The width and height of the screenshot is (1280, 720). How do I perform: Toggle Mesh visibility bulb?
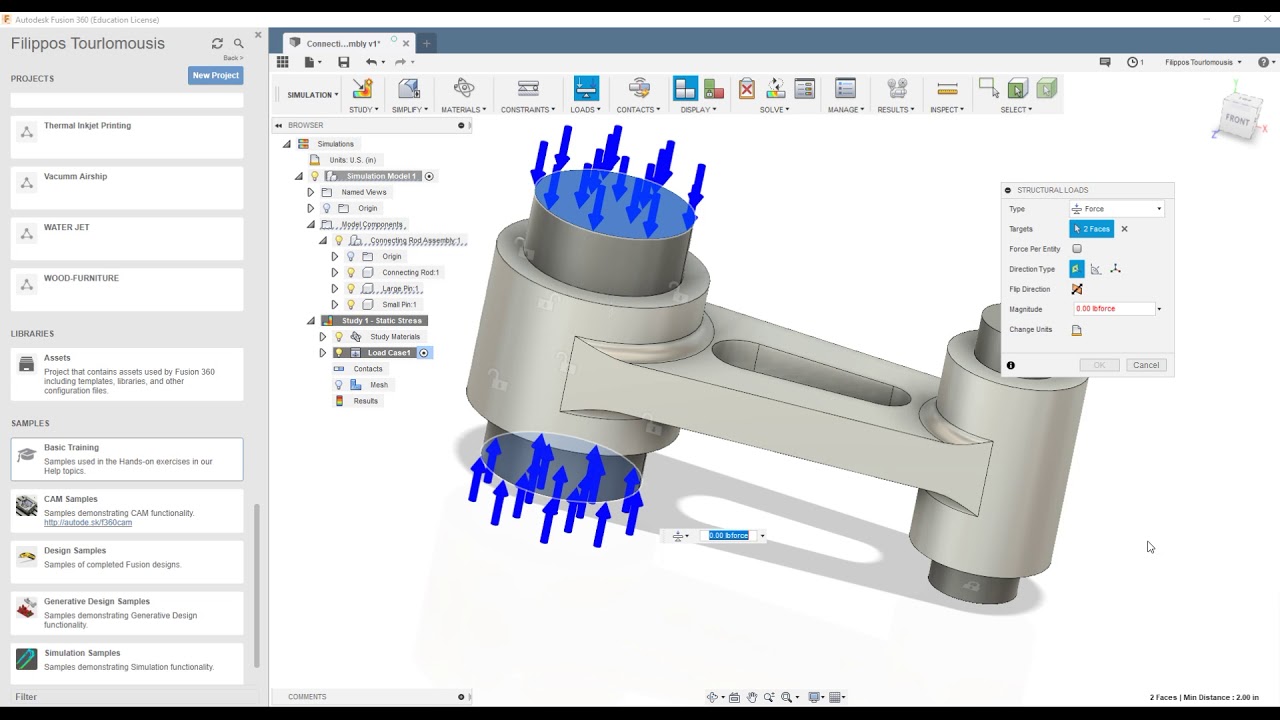(x=339, y=384)
